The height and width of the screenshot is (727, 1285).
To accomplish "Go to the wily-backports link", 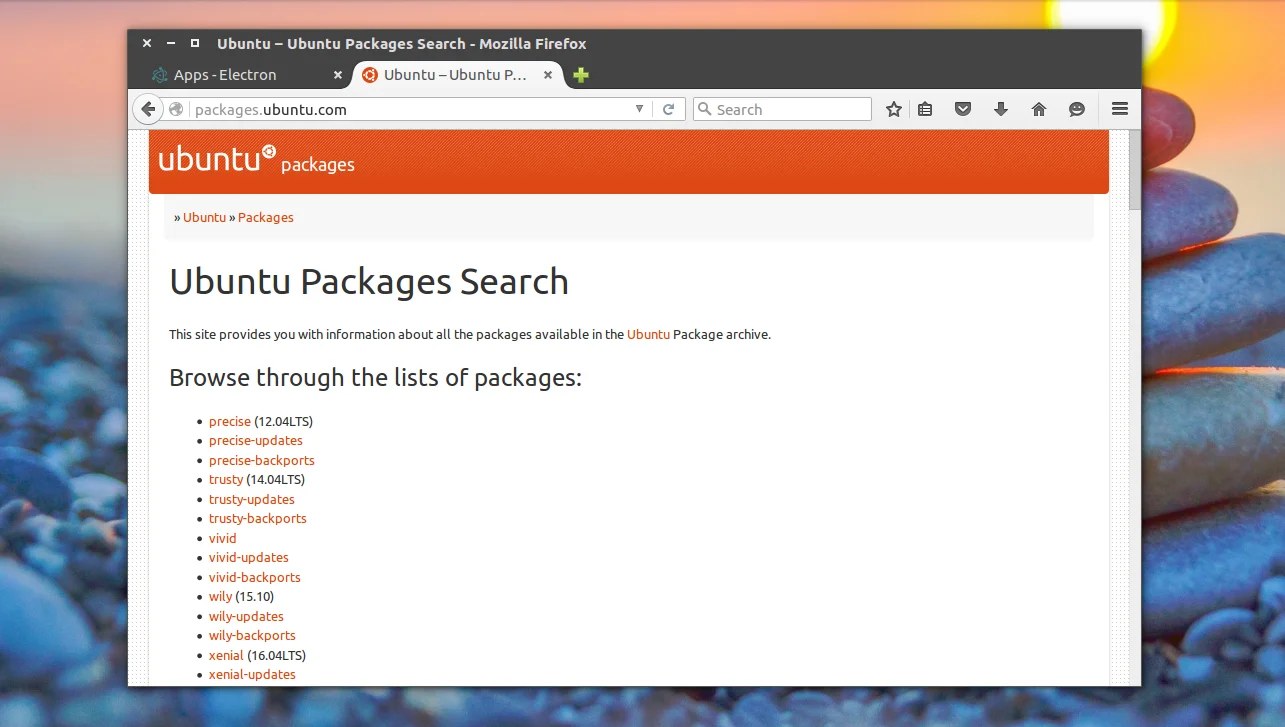I will (x=252, y=635).
